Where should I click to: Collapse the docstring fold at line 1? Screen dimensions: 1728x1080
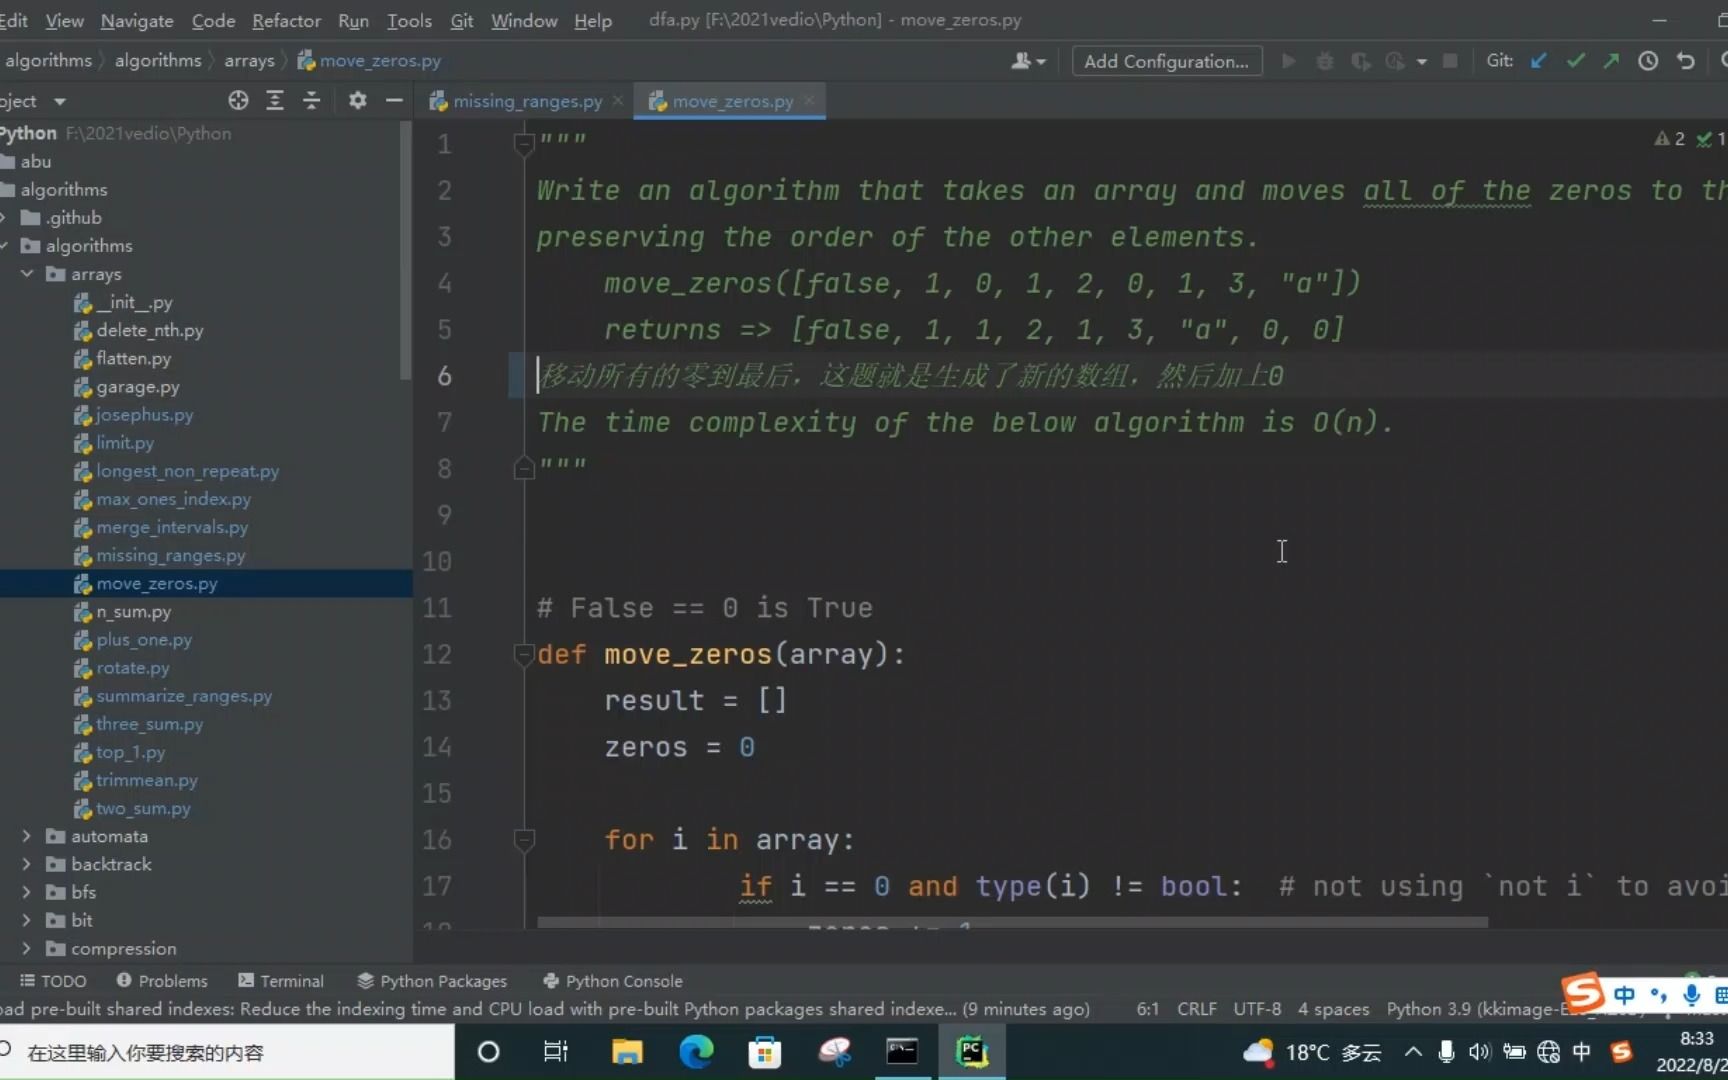(523, 143)
